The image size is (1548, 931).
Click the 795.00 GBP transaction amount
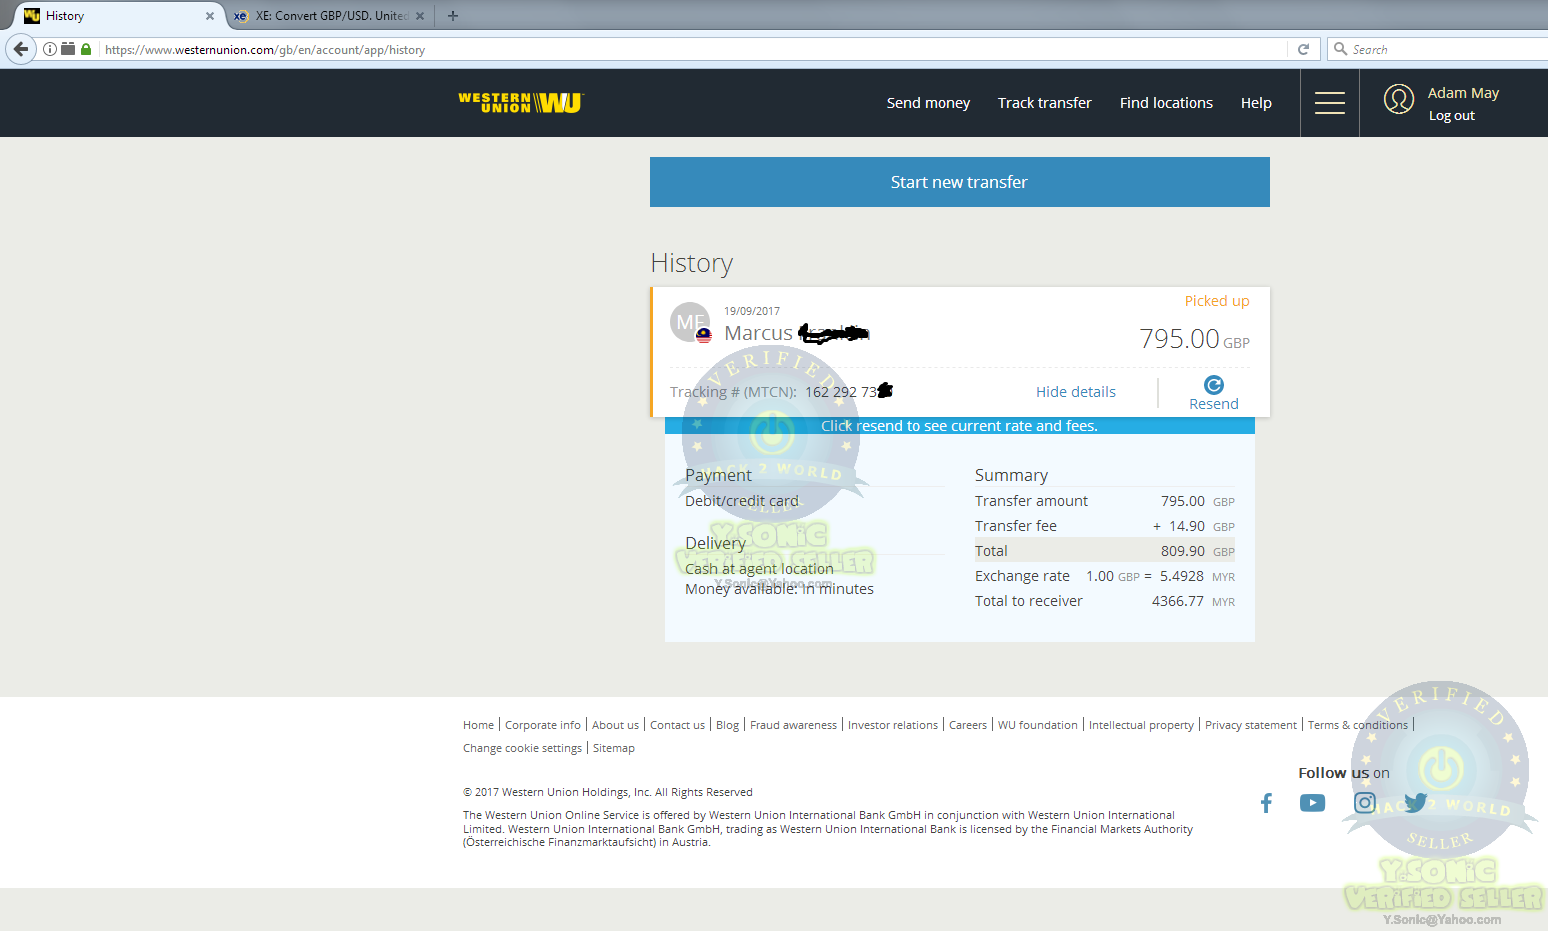(1195, 339)
